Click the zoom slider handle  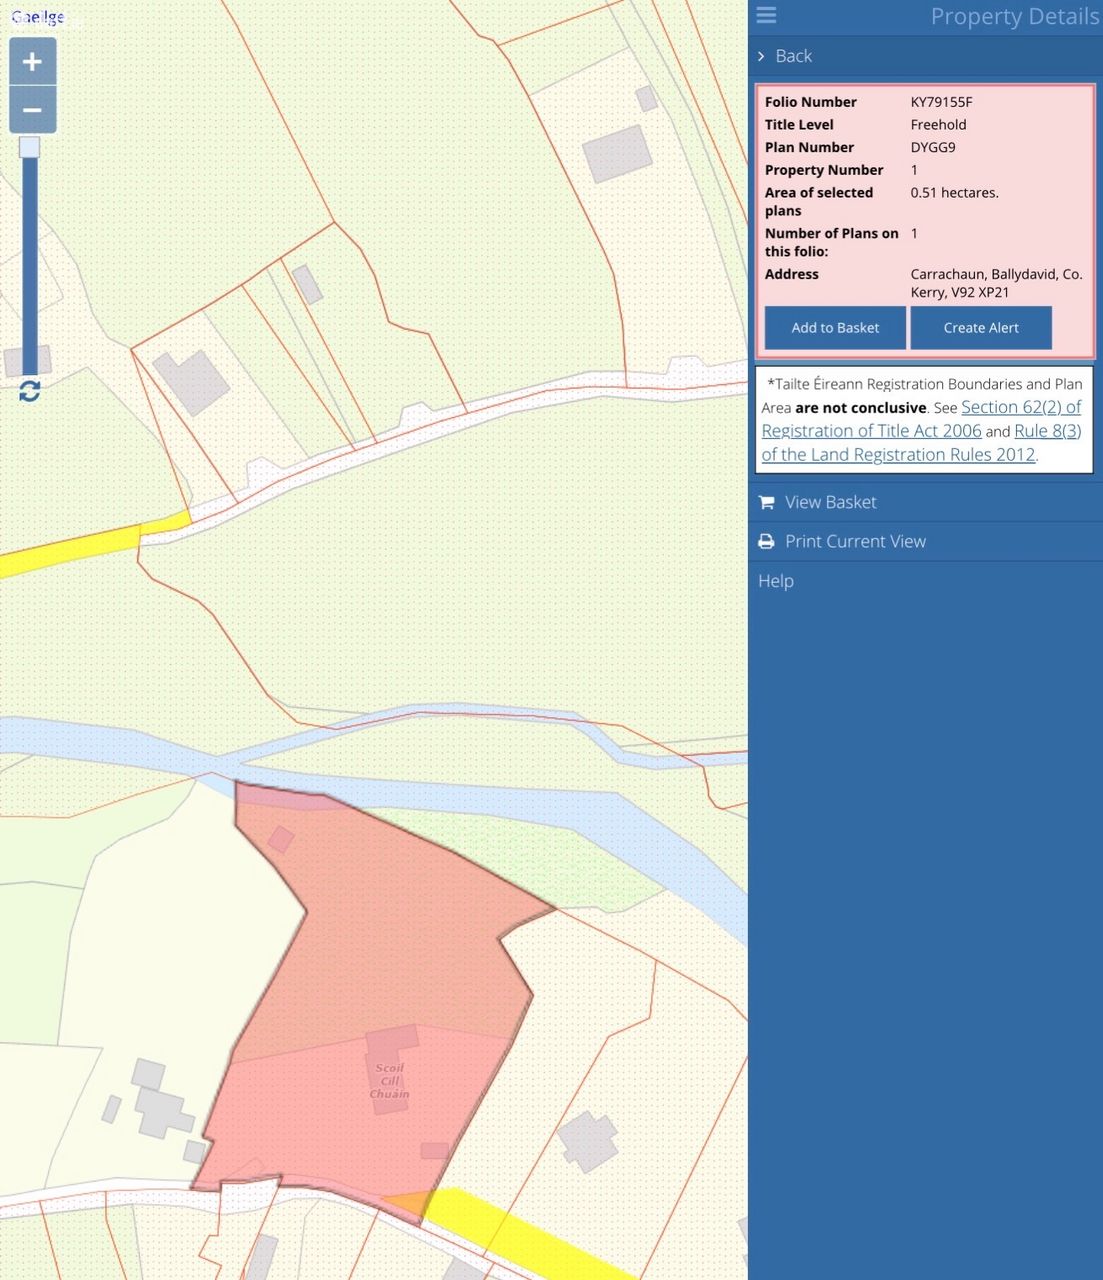click(x=30, y=148)
